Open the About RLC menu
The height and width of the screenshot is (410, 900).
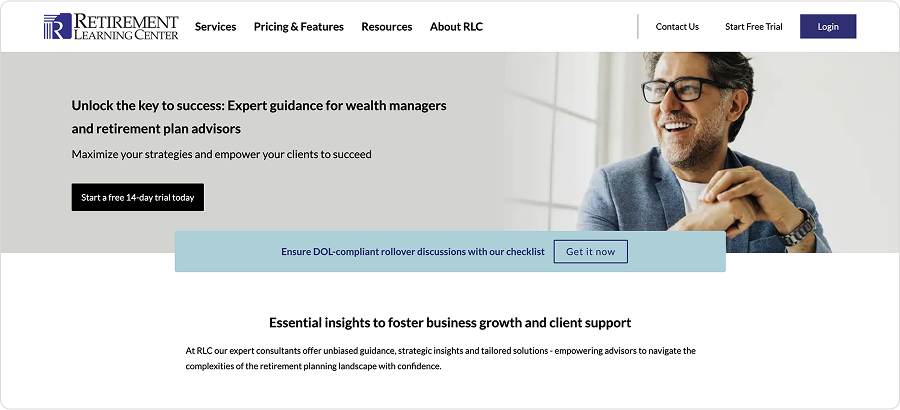coord(456,27)
